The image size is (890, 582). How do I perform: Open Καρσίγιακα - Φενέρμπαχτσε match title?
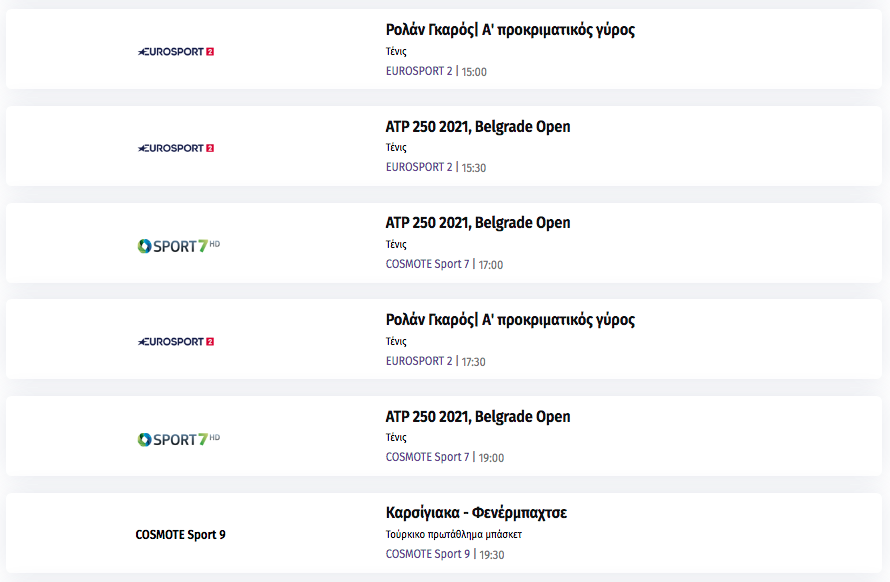pos(476,513)
